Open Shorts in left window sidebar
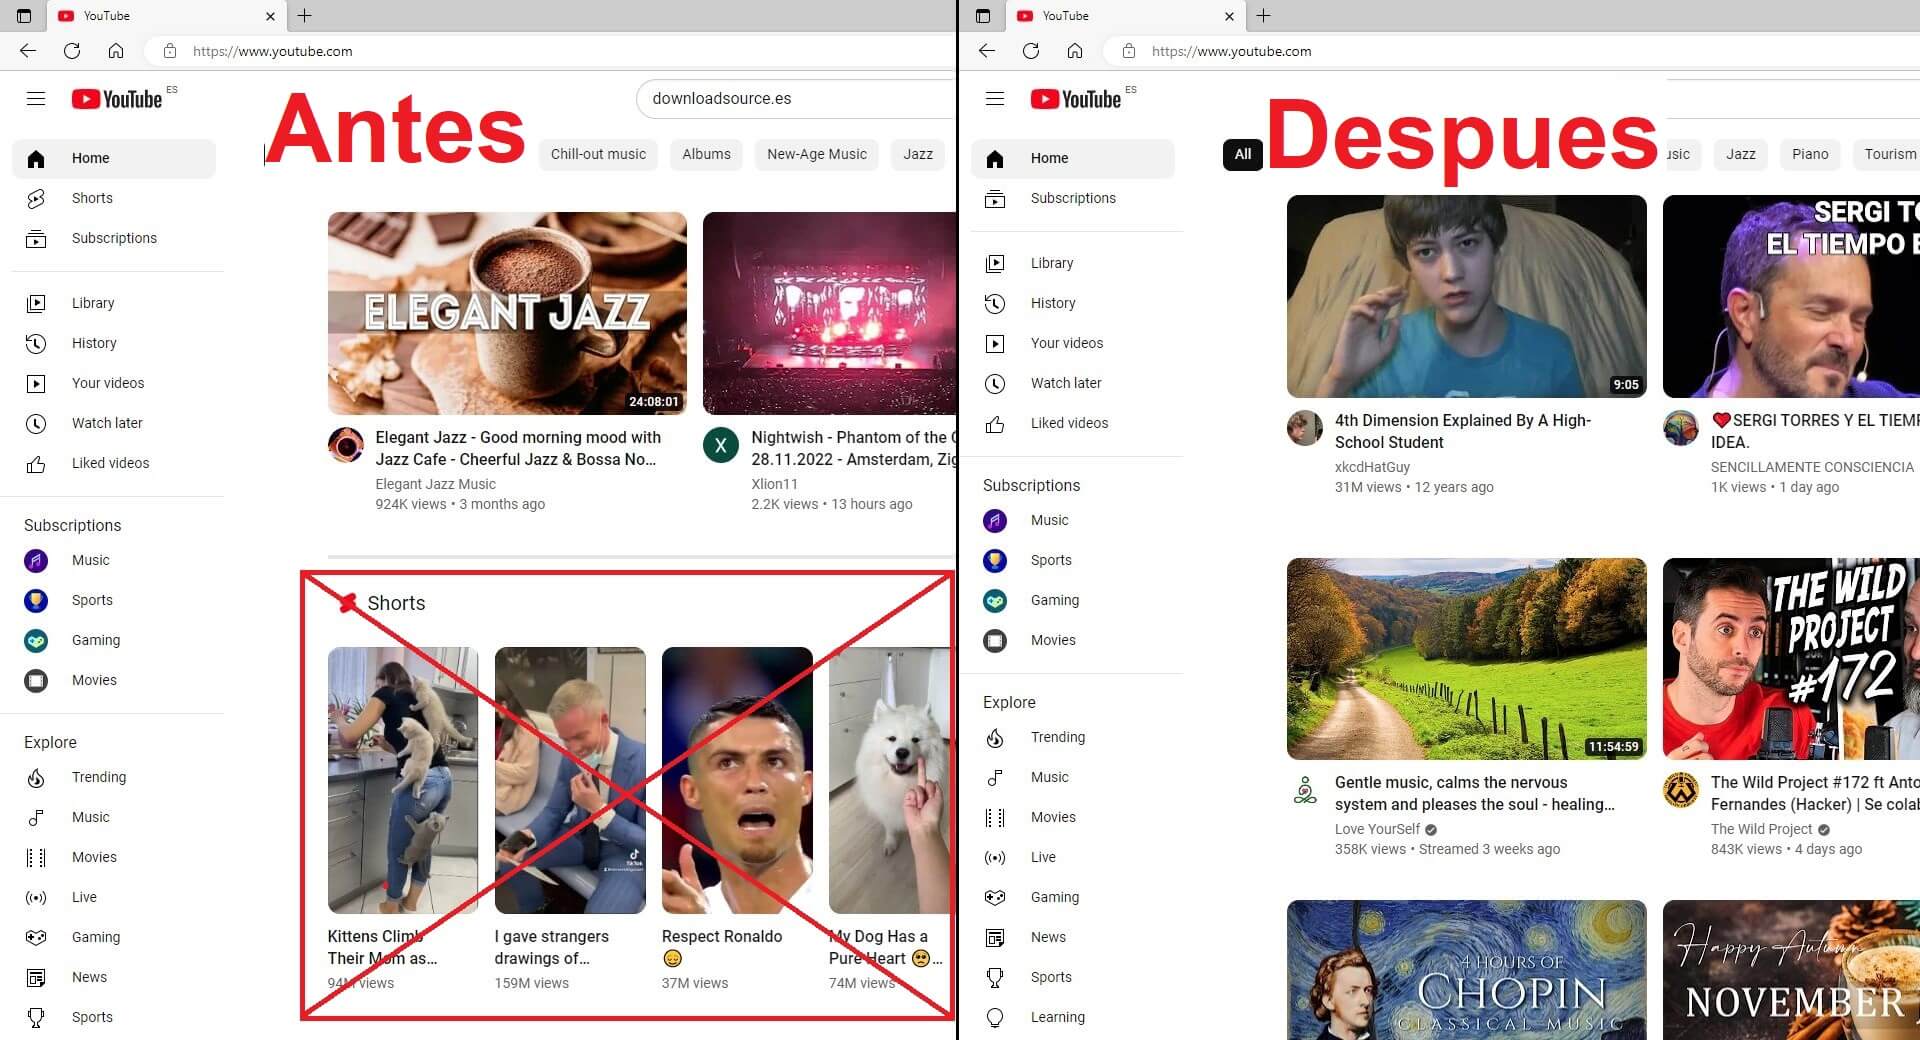This screenshot has width=1920, height=1040. tap(114, 198)
